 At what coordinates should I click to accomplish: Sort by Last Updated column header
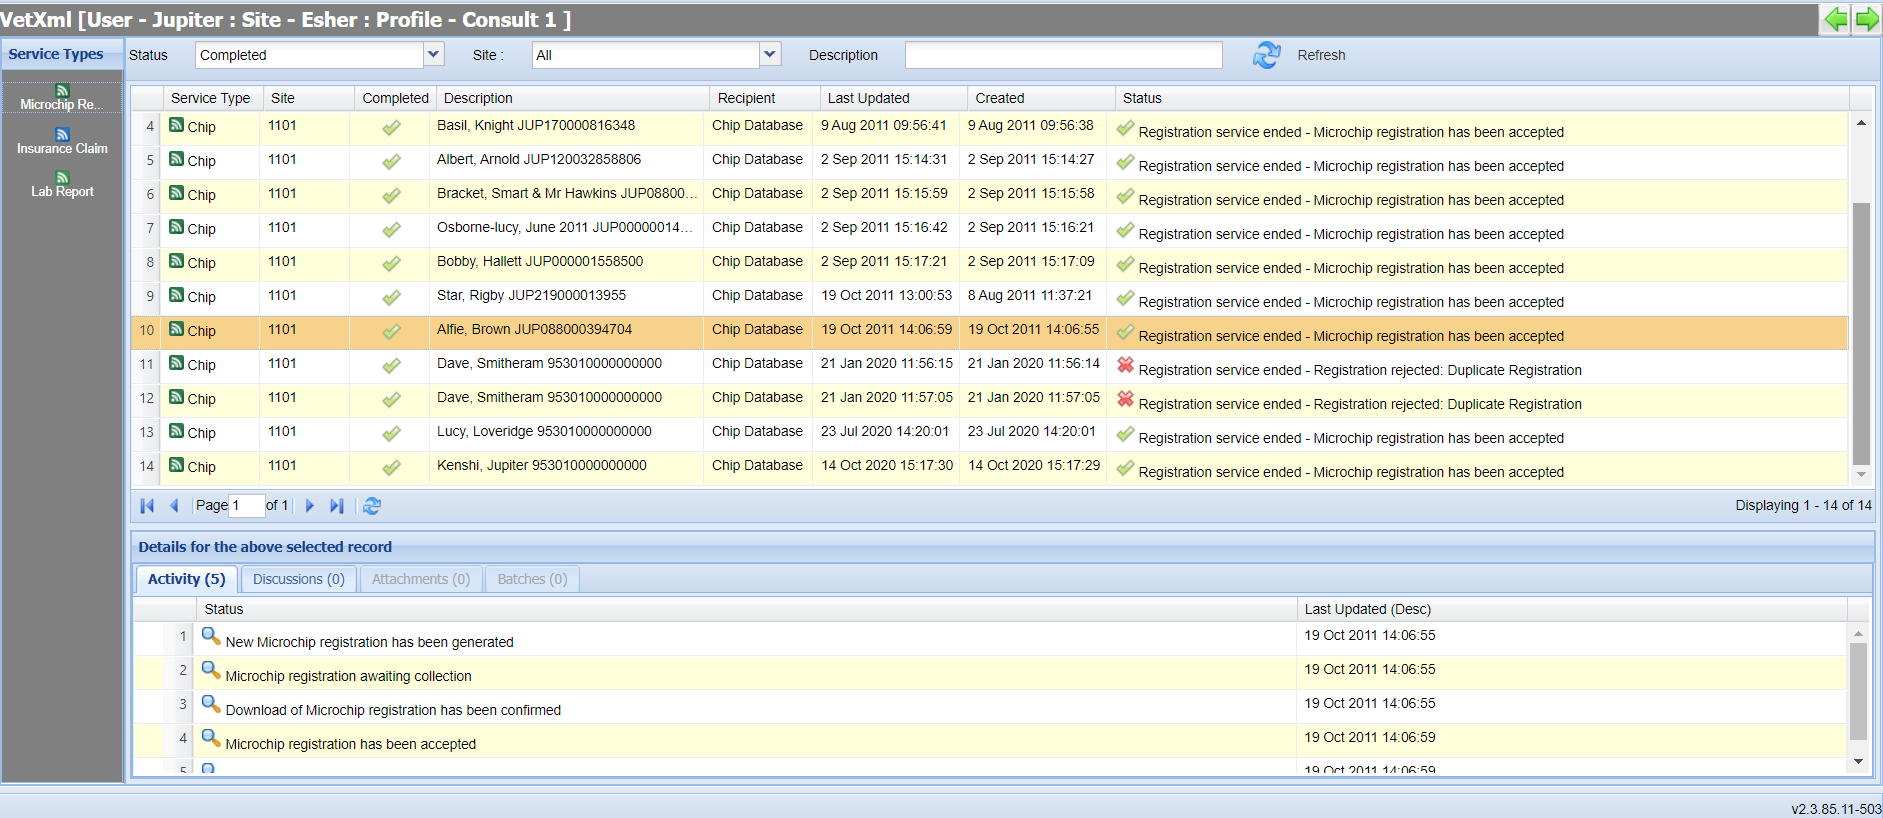point(869,98)
